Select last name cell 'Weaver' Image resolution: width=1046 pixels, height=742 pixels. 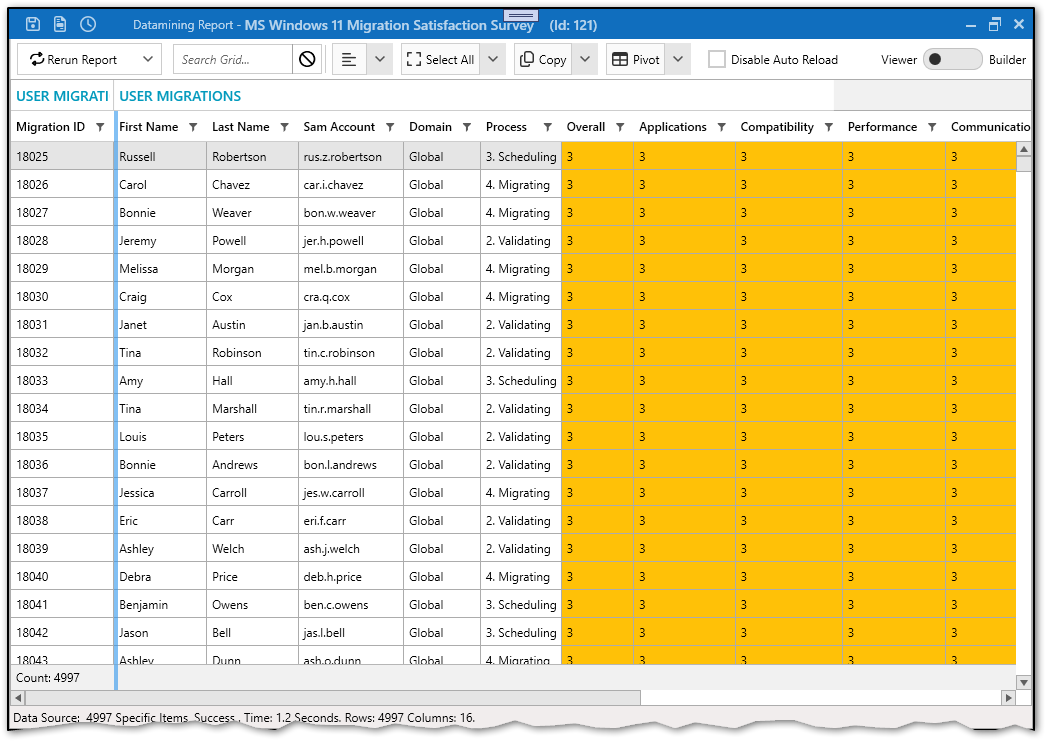click(252, 212)
